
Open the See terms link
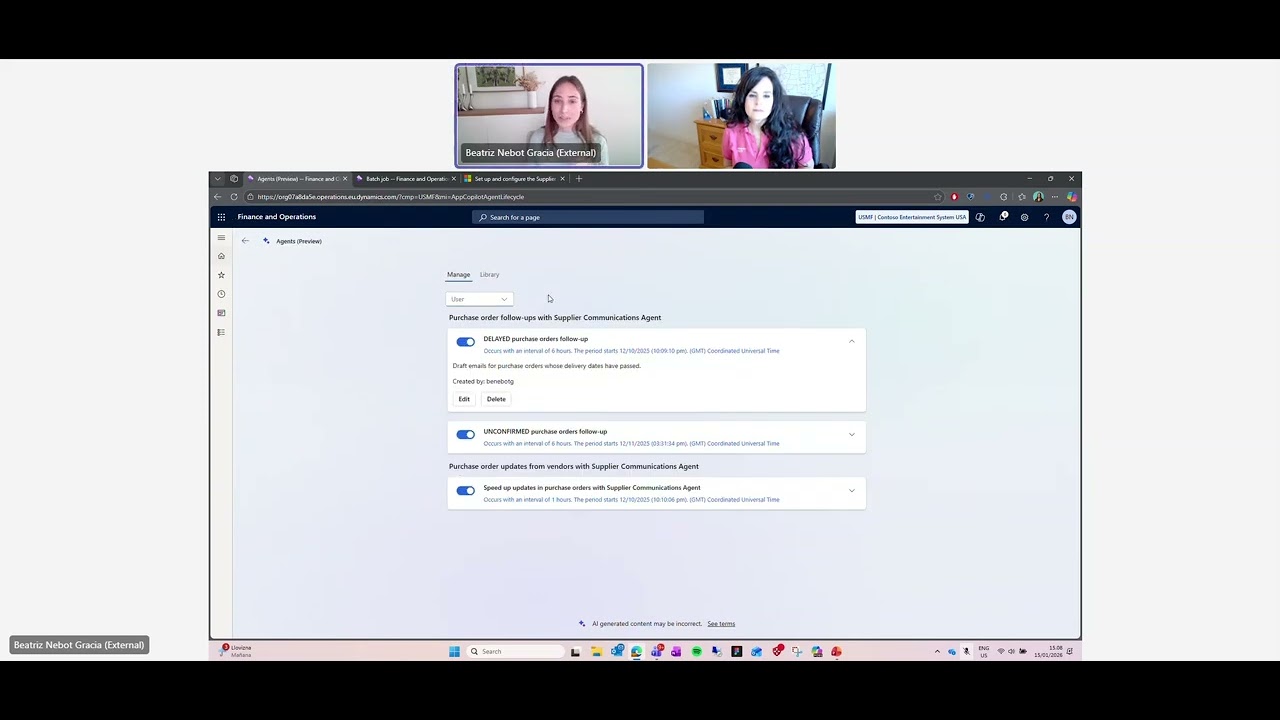click(721, 624)
